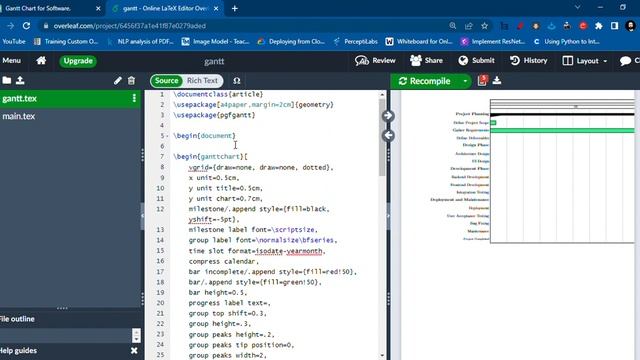The image size is (640, 360).
Task: Download the compiled PDF
Action: 497,80
